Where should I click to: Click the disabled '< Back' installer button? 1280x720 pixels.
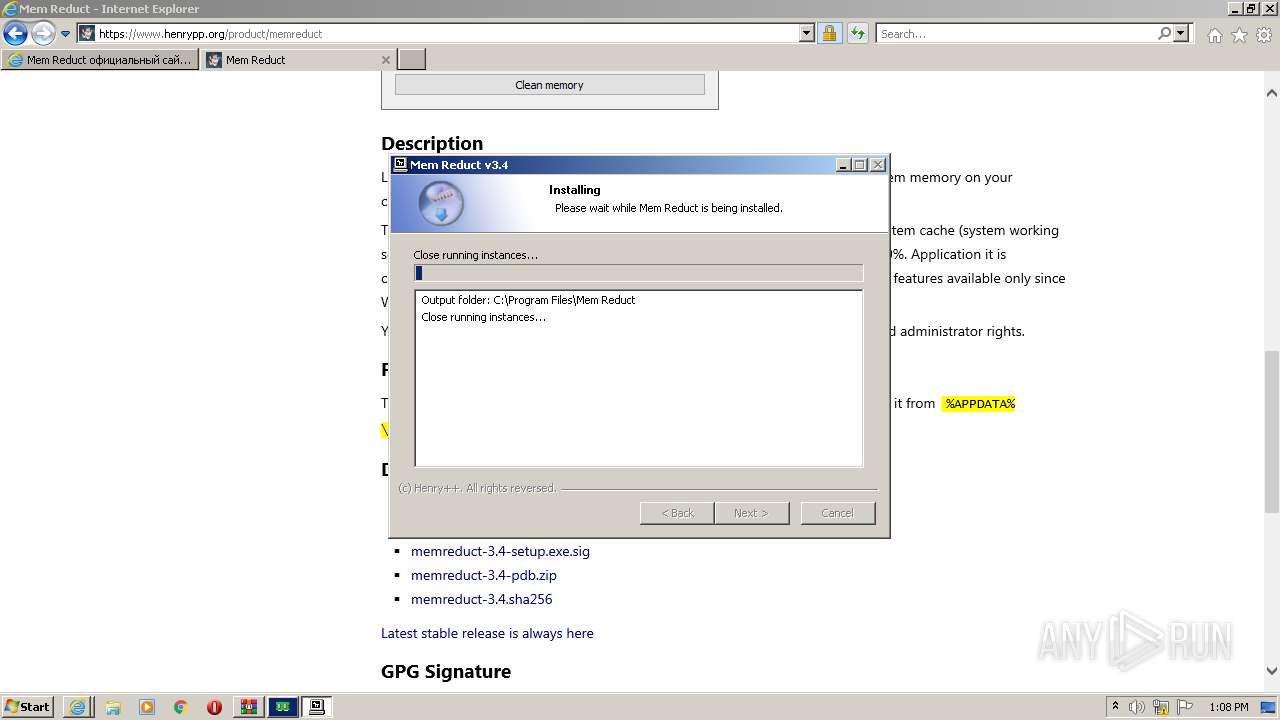click(677, 513)
